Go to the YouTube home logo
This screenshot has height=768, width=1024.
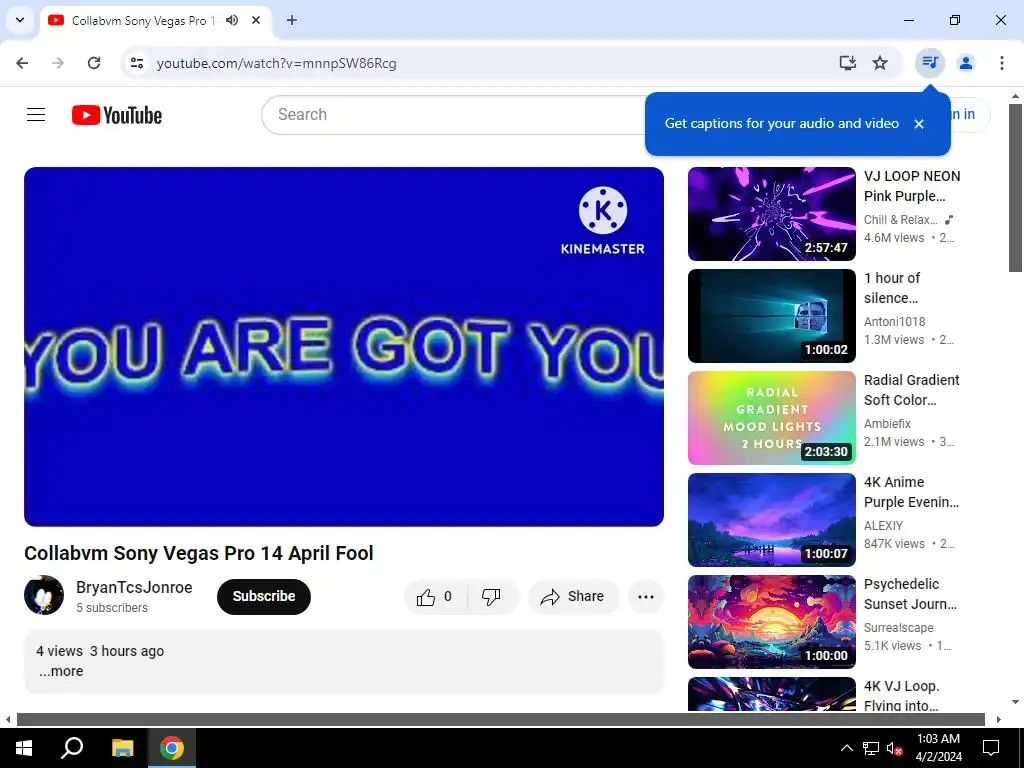[117, 115]
